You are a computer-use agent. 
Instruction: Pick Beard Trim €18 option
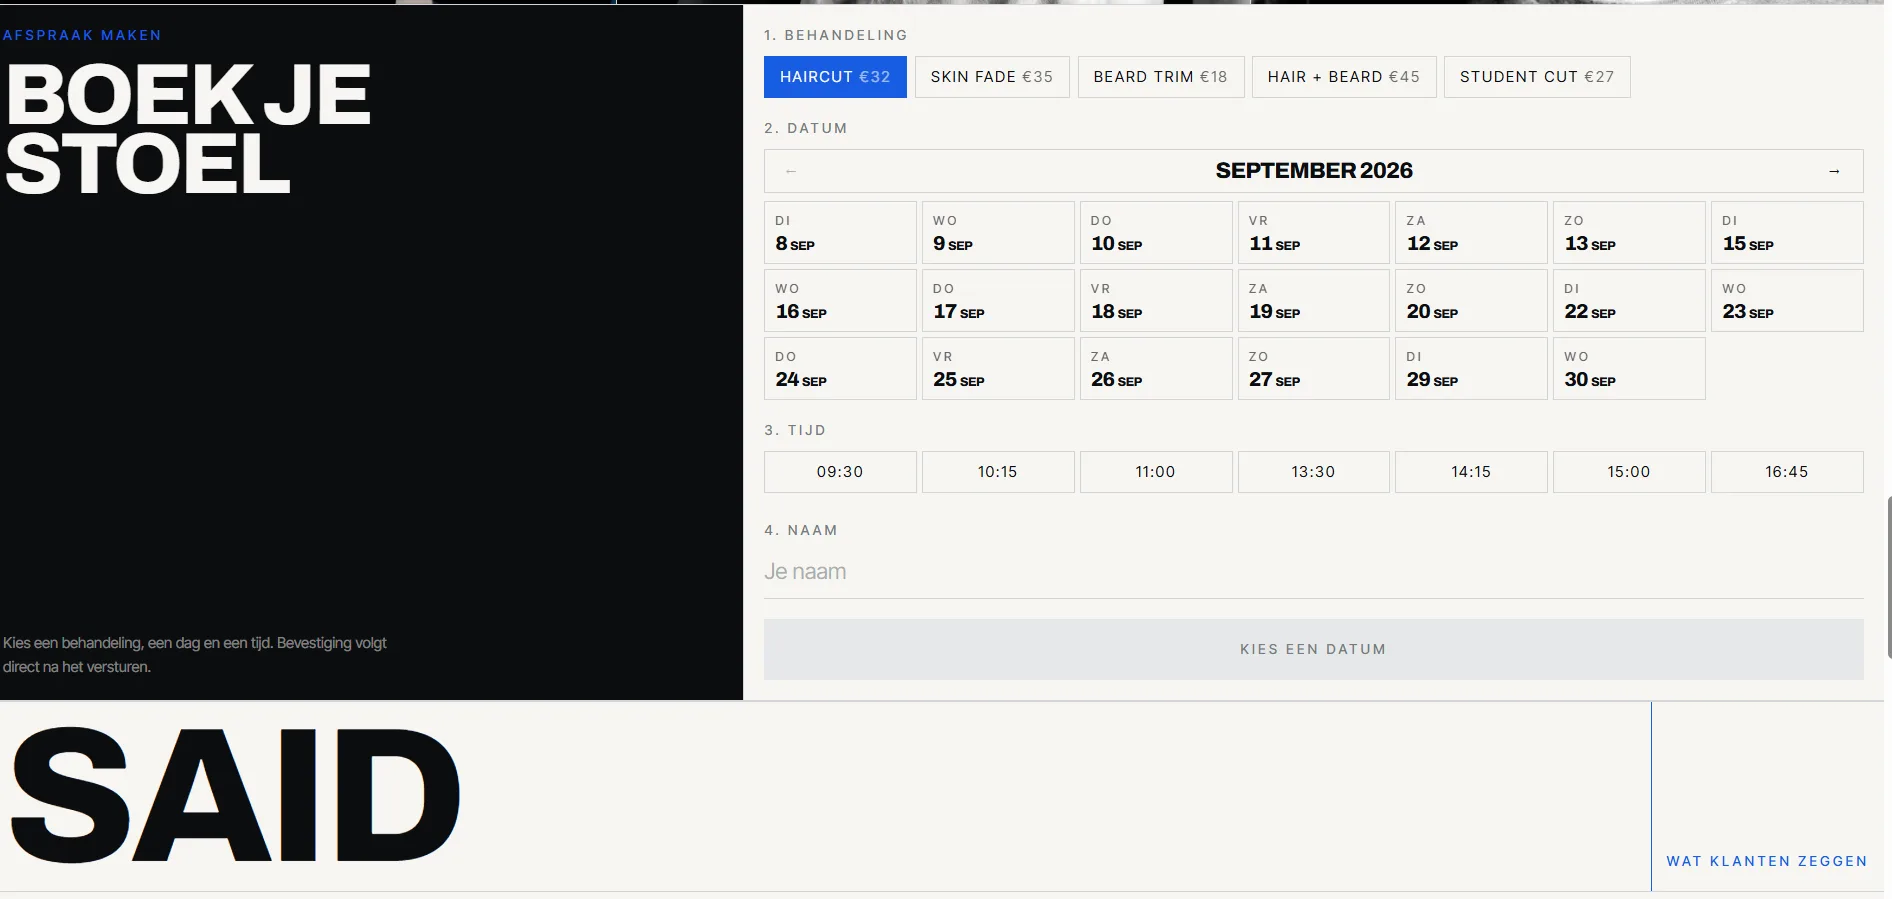pyautogui.click(x=1161, y=77)
